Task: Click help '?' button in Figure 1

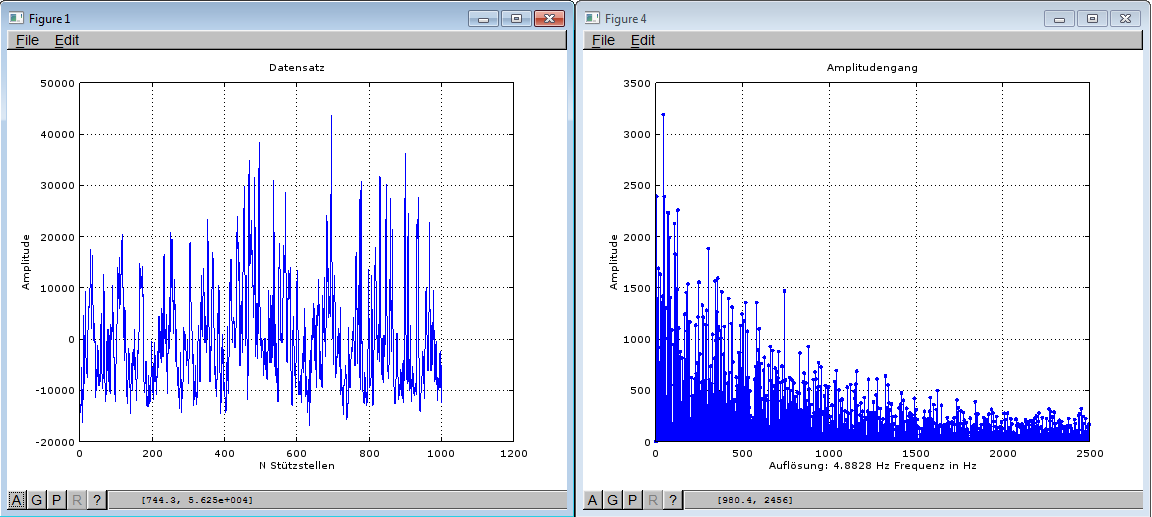Action: click(x=97, y=500)
